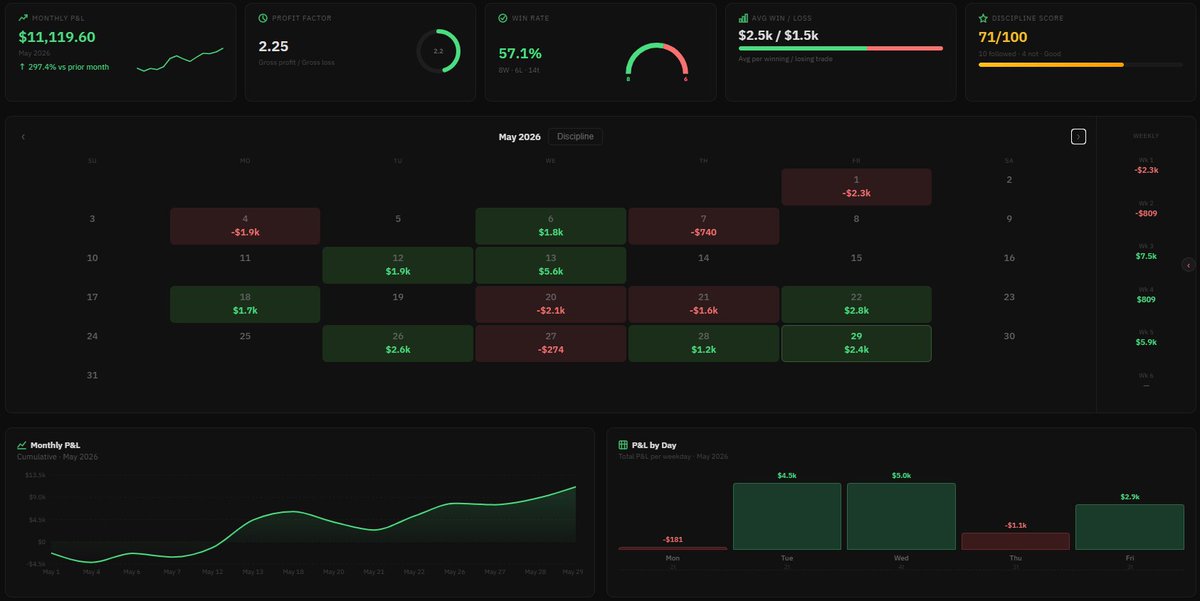This screenshot has width=1200, height=601.
Task: Open May 4 day with -$1.9k
Action: click(x=245, y=226)
